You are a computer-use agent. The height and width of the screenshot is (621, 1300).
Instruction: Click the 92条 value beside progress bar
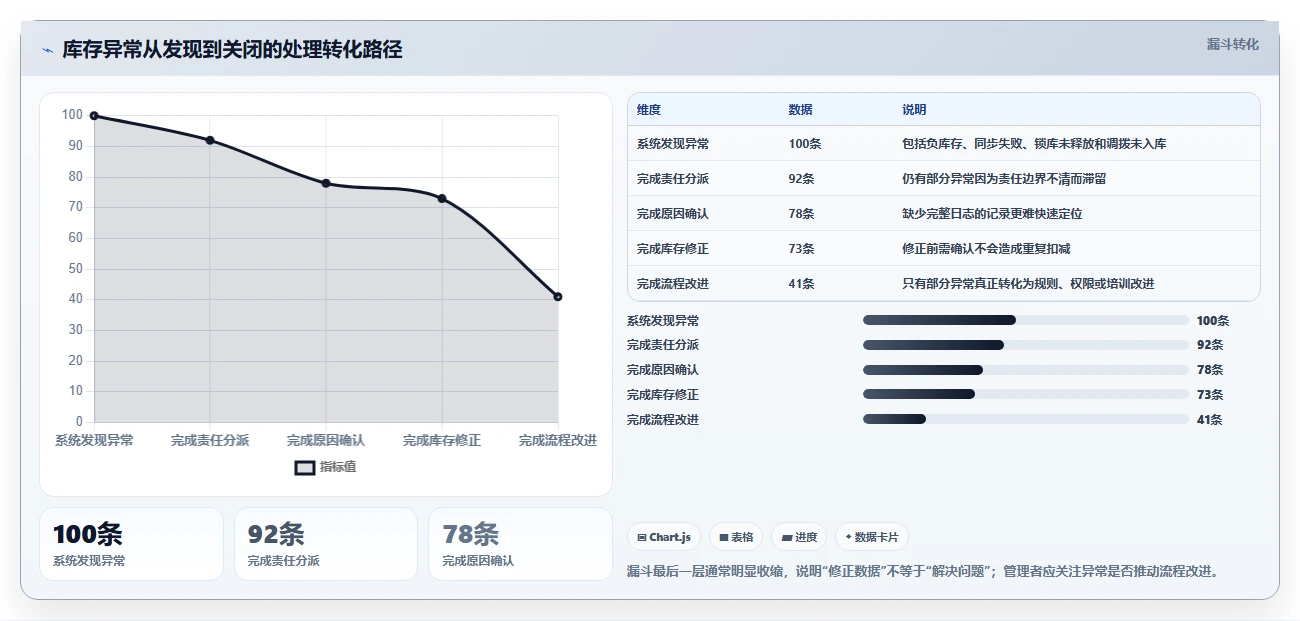pos(1210,345)
